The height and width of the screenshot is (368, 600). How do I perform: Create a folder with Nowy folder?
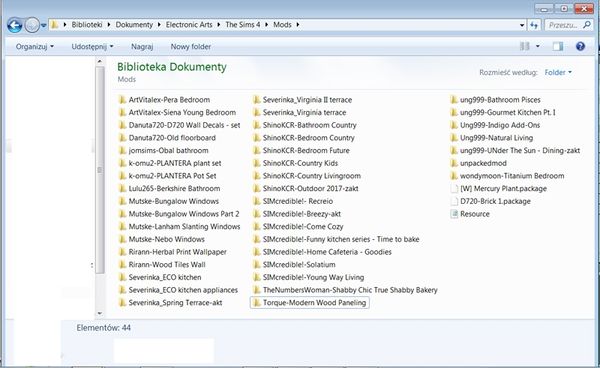point(191,47)
